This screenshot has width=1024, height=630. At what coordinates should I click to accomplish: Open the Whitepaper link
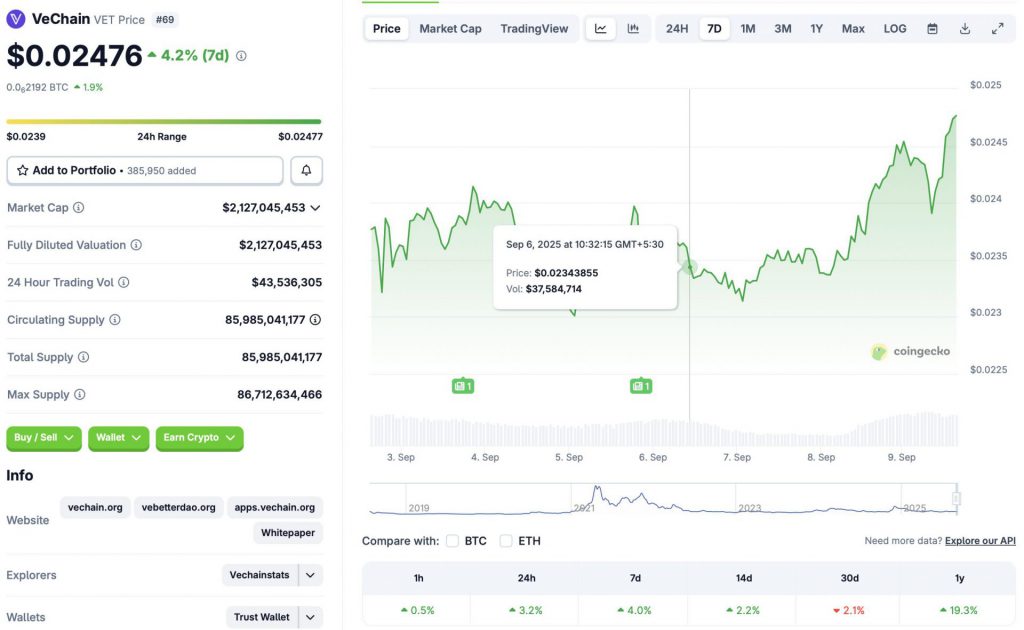(288, 533)
